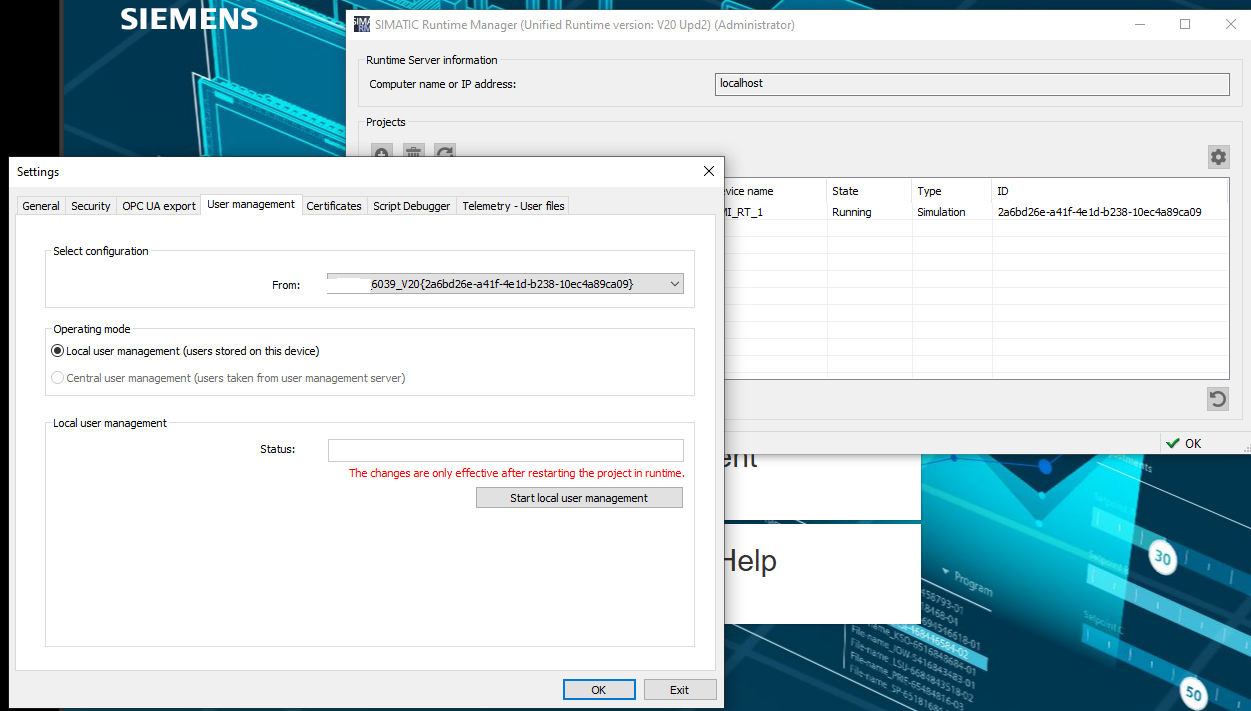Click the Exit button in Settings
Image resolution: width=1251 pixels, height=711 pixels.
[679, 690]
